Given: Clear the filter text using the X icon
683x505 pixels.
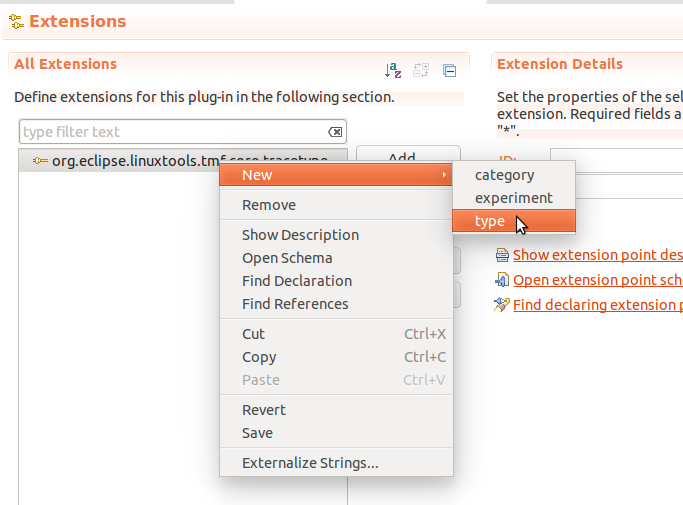Looking at the screenshot, I should coord(335,132).
